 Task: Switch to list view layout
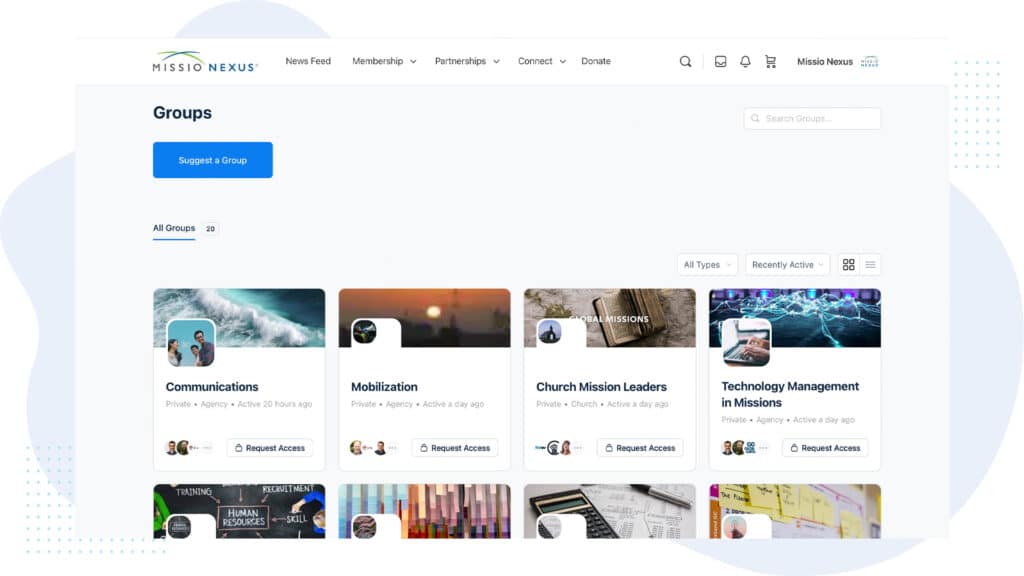tap(870, 265)
